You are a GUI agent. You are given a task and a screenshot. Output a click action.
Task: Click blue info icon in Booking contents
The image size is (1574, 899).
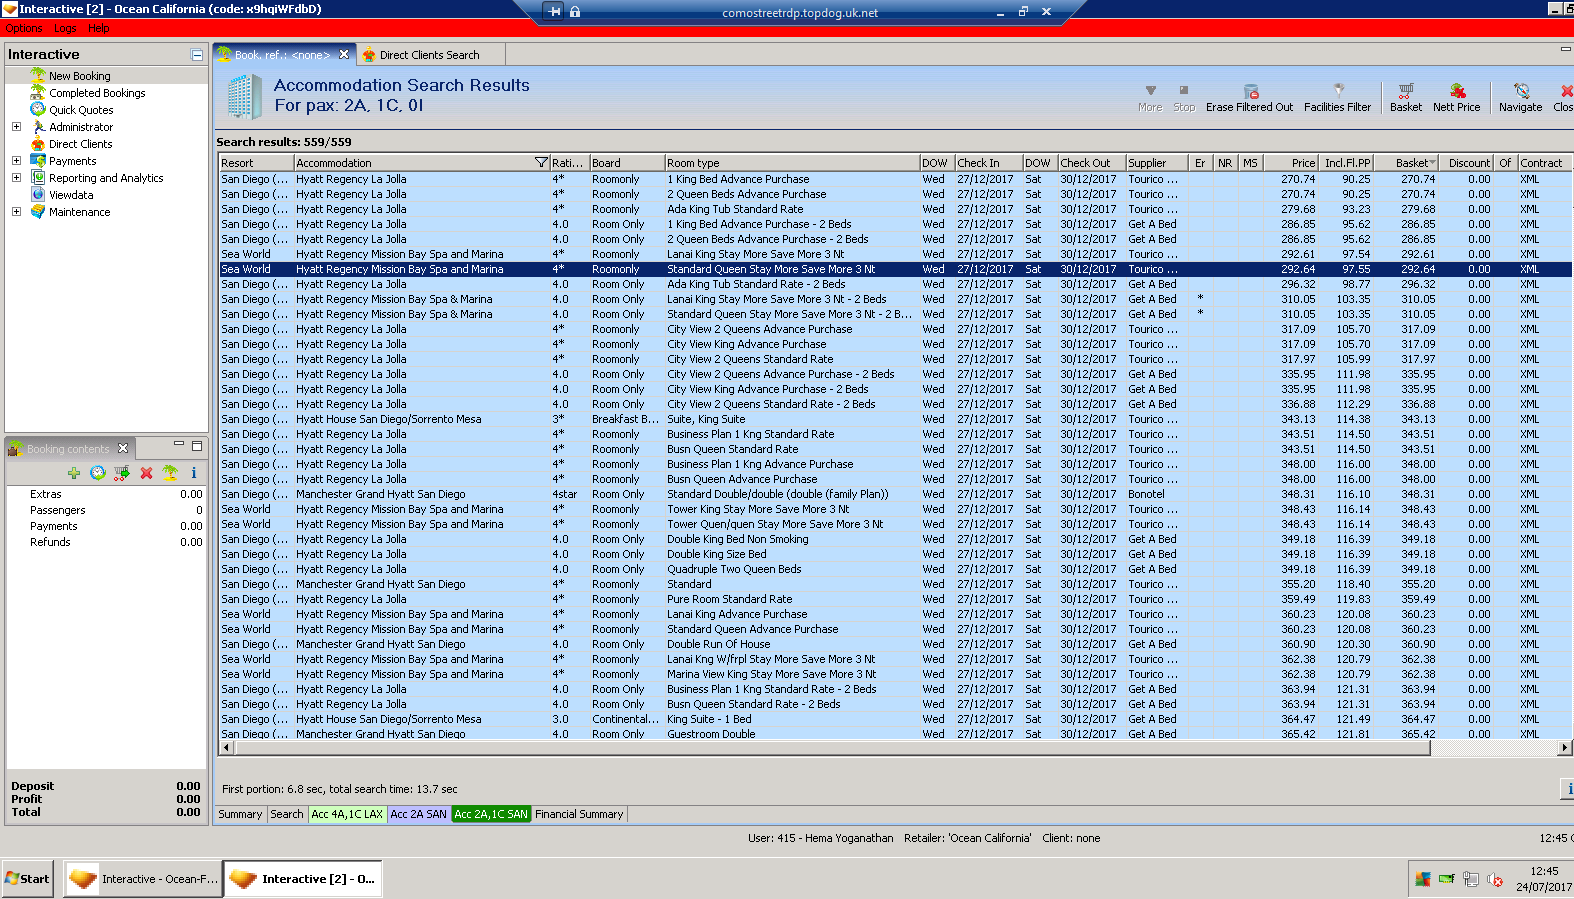(x=194, y=473)
